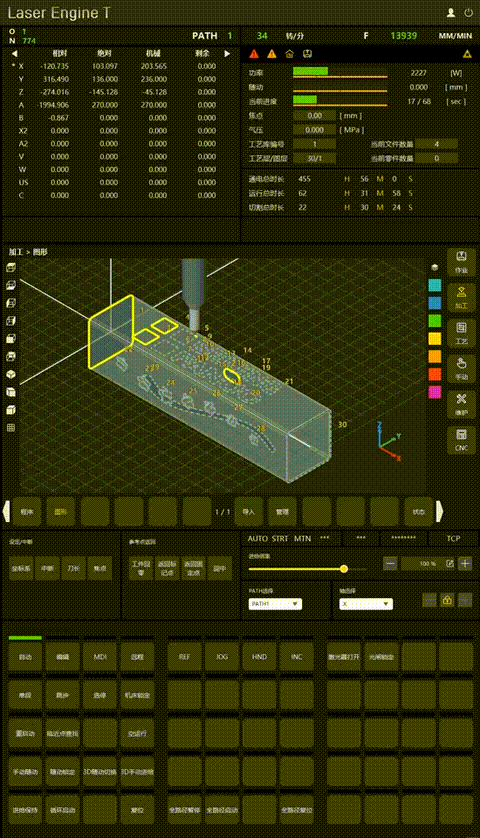This screenshot has width=480, height=838.
Task: Open the 工艺 process panel
Action: (x=461, y=332)
